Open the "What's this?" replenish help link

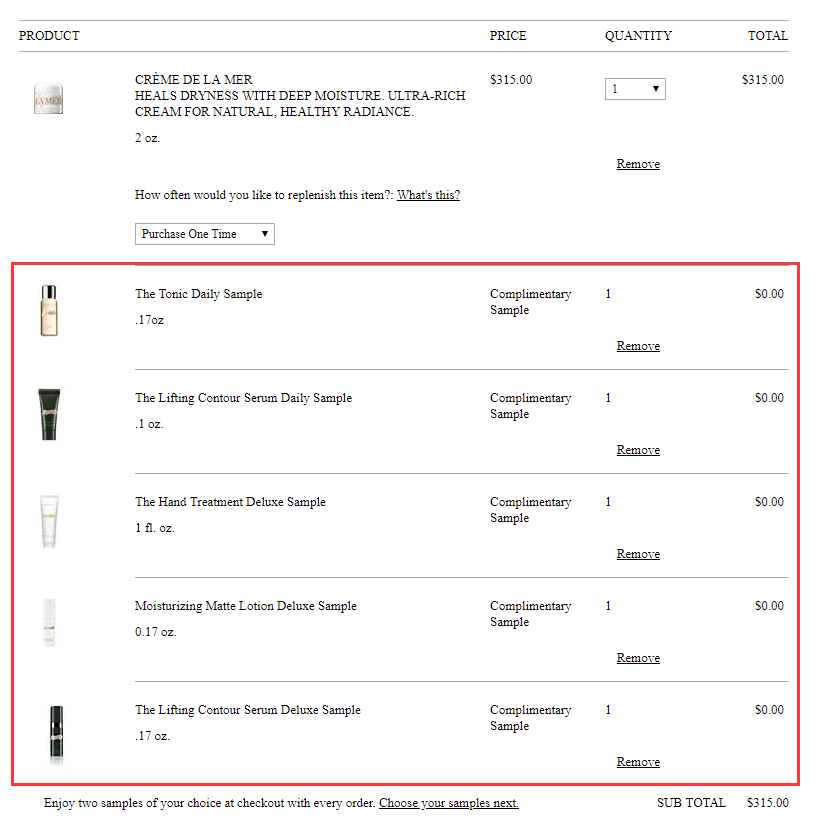[x=428, y=195]
